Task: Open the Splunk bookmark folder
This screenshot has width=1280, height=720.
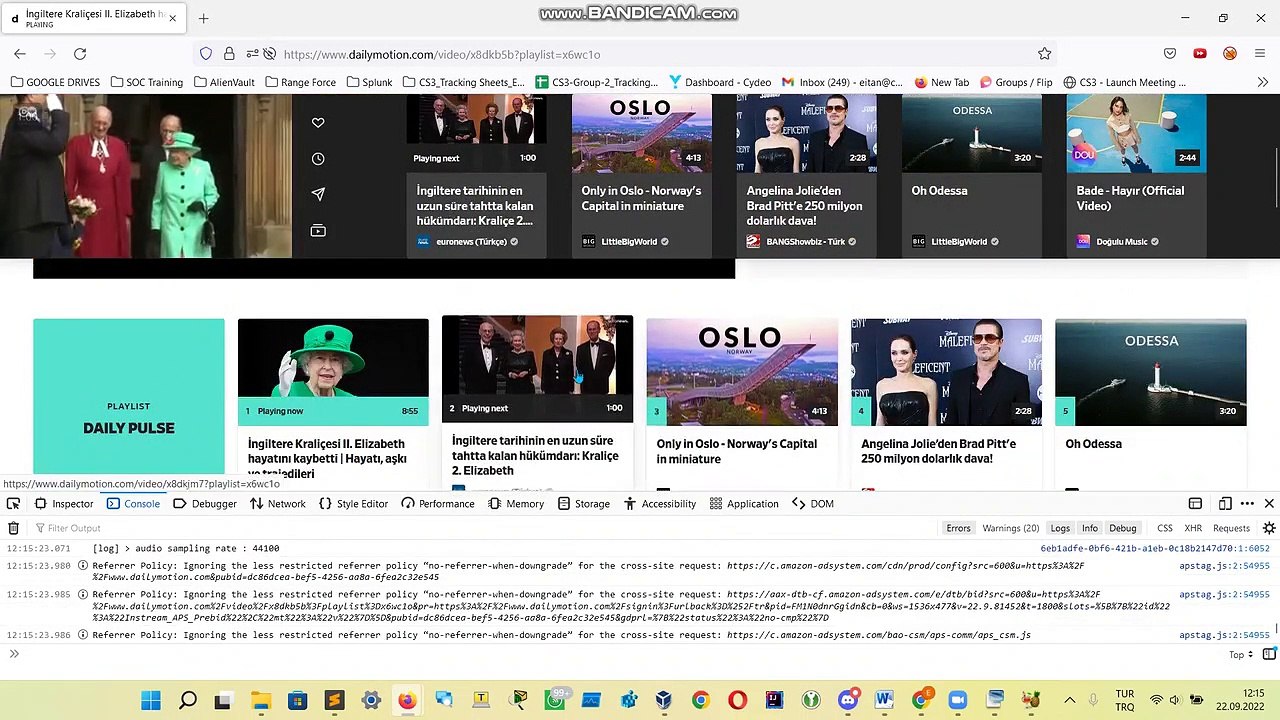Action: (369, 82)
